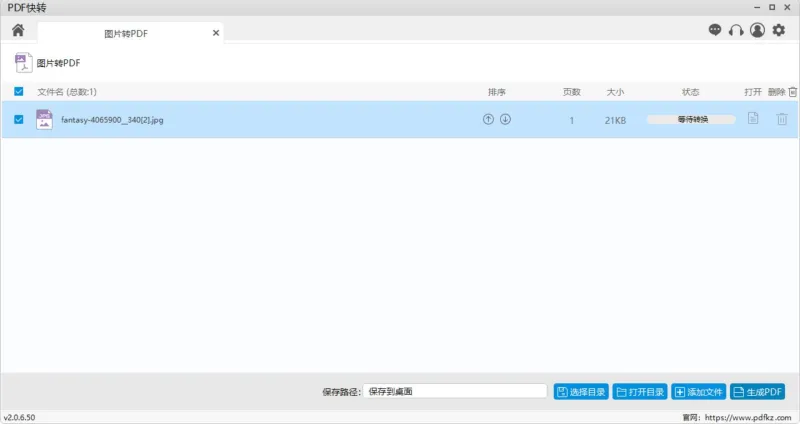Go to the home screen icon
This screenshot has height=424, width=800.
point(18,31)
